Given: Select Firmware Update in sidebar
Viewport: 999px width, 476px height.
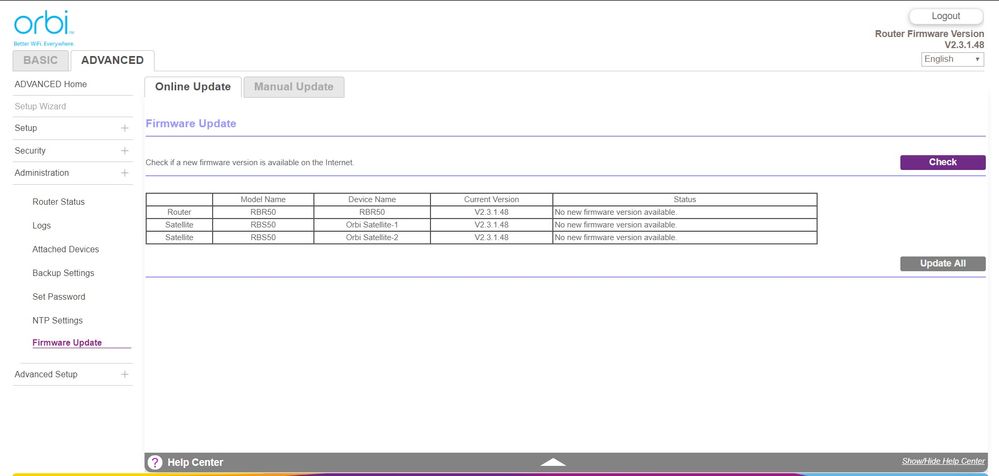Looking at the screenshot, I should pyautogui.click(x=67, y=343).
